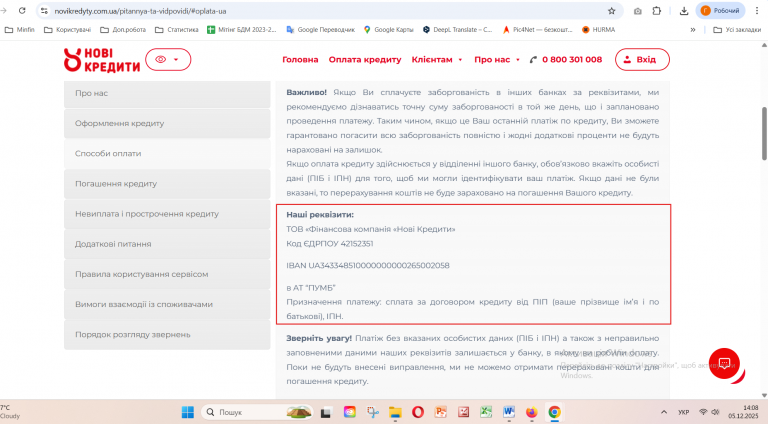Click scrollbar down arrow
This screenshot has height=424, width=768.
[x=764, y=395]
